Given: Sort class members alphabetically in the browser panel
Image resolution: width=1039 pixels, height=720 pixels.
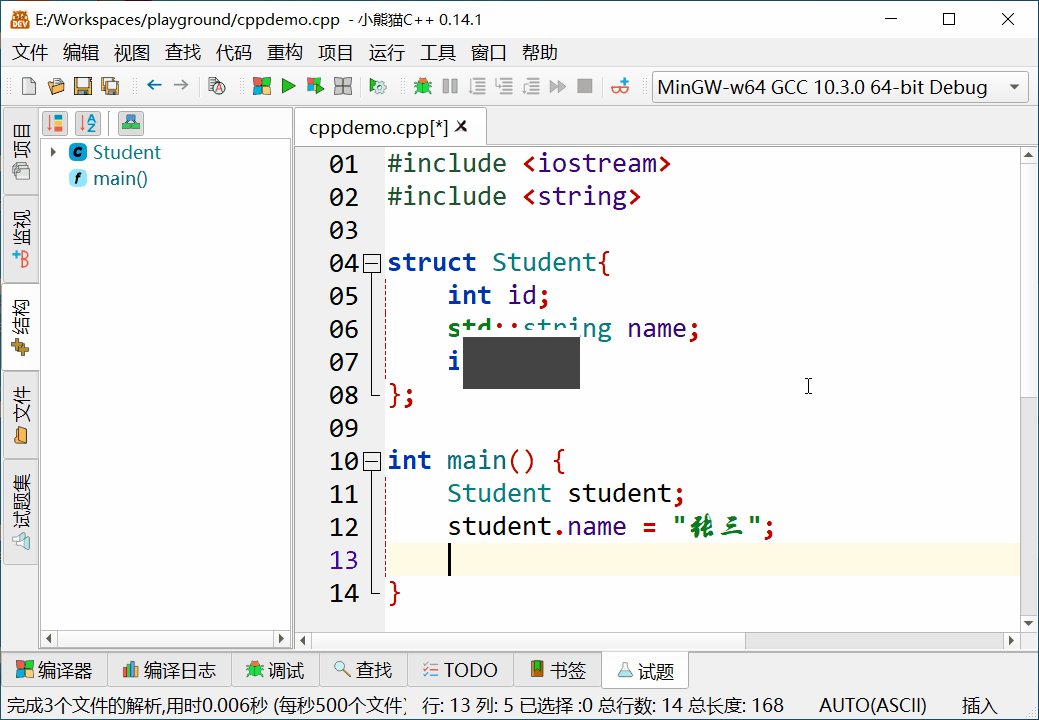Looking at the screenshot, I should coord(88,121).
